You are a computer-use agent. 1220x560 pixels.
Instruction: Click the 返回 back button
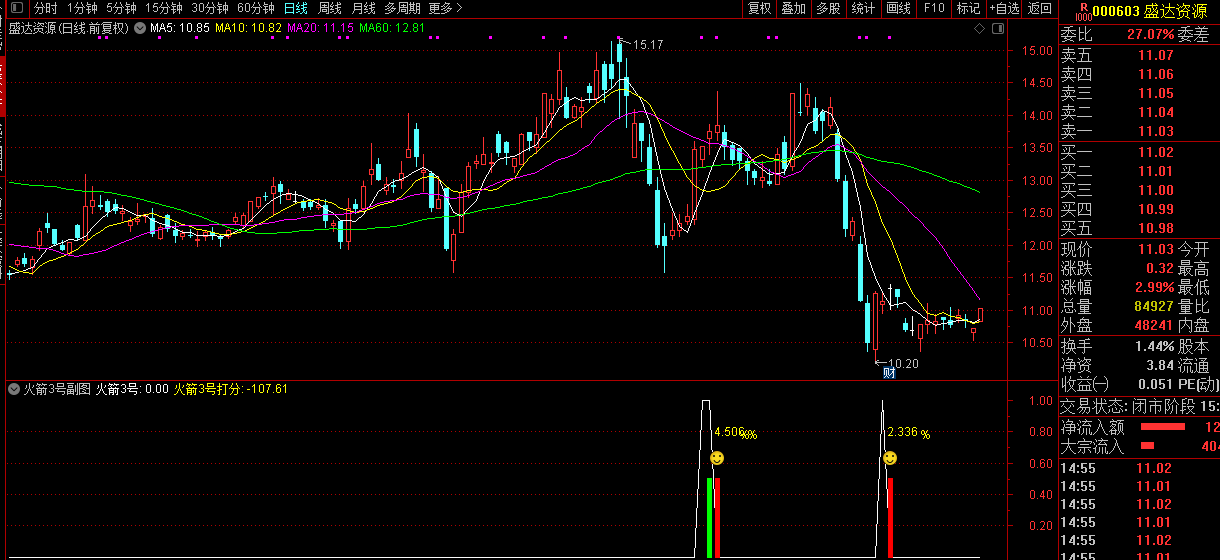pyautogui.click(x=1040, y=8)
